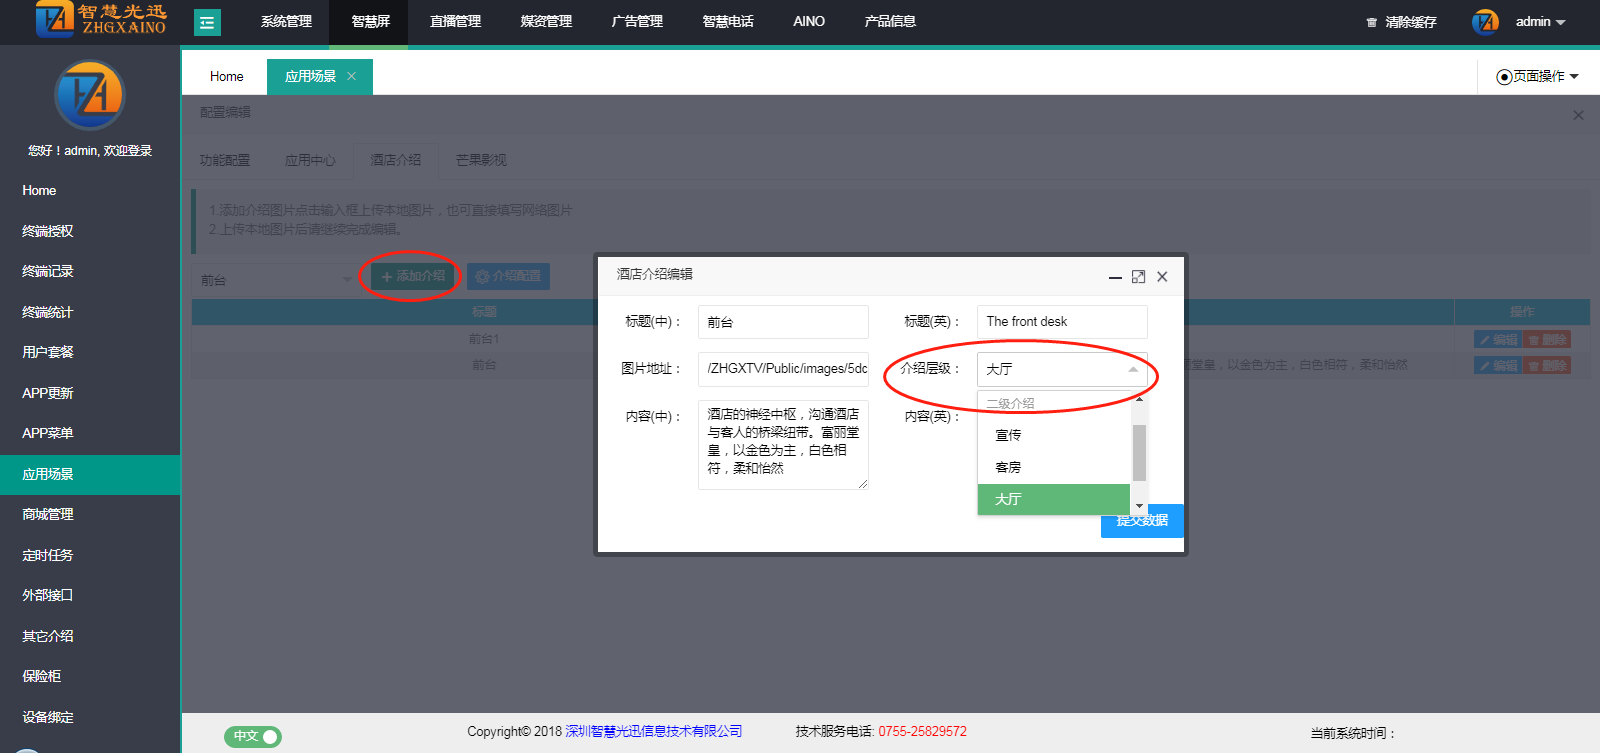Open the 深圳智慧光迅信息技术有限公司 link

pyautogui.click(x=653, y=731)
